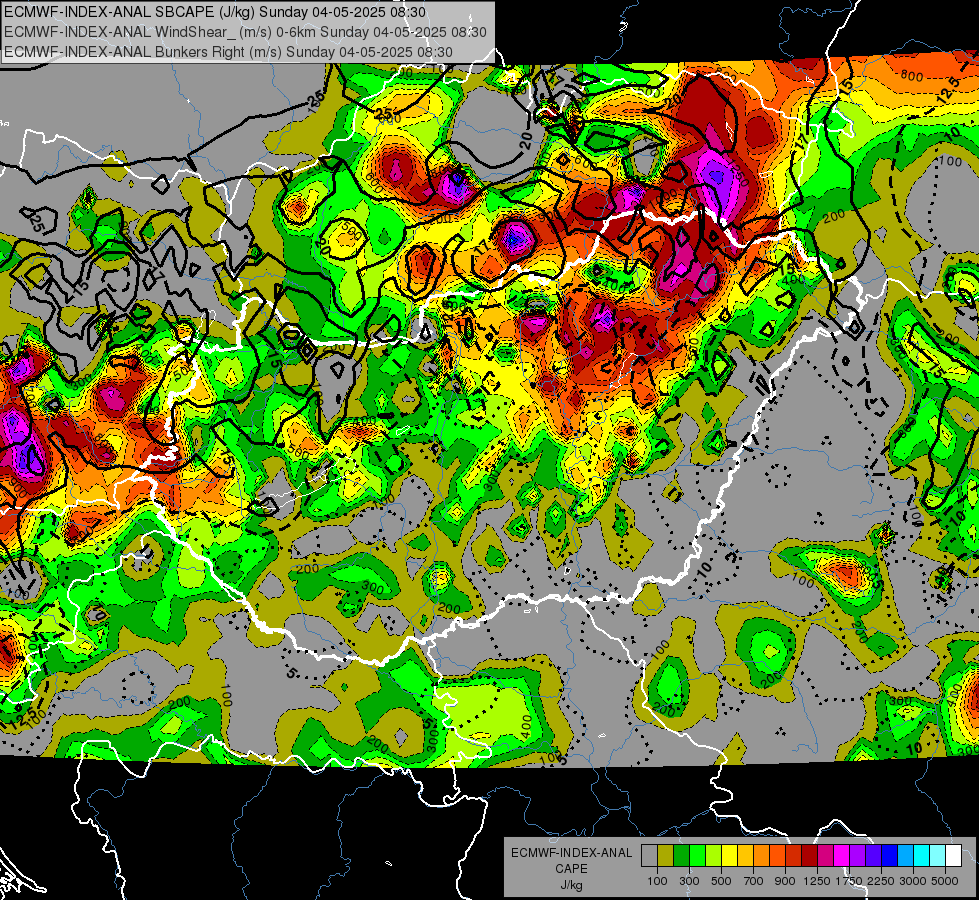Viewport: 979px width, 900px height.
Task: Select the pure blue legend swatch
Action: click(x=890, y=855)
